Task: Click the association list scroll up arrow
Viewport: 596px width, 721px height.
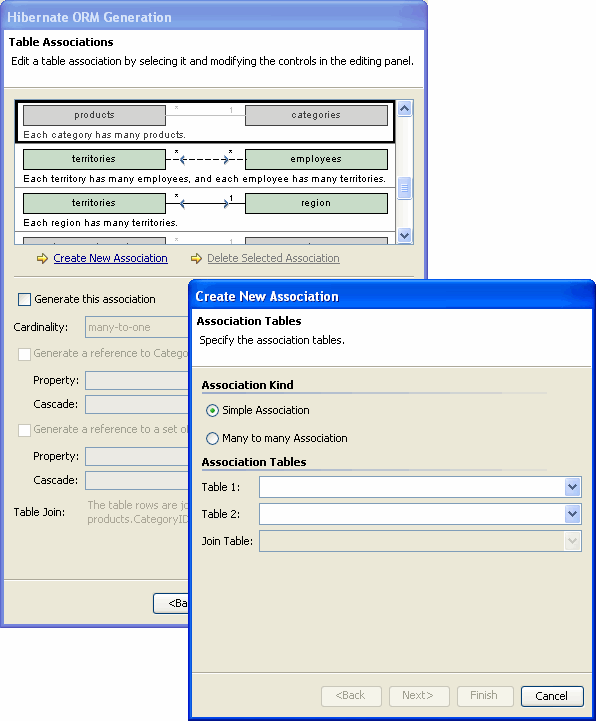Action: pos(404,109)
